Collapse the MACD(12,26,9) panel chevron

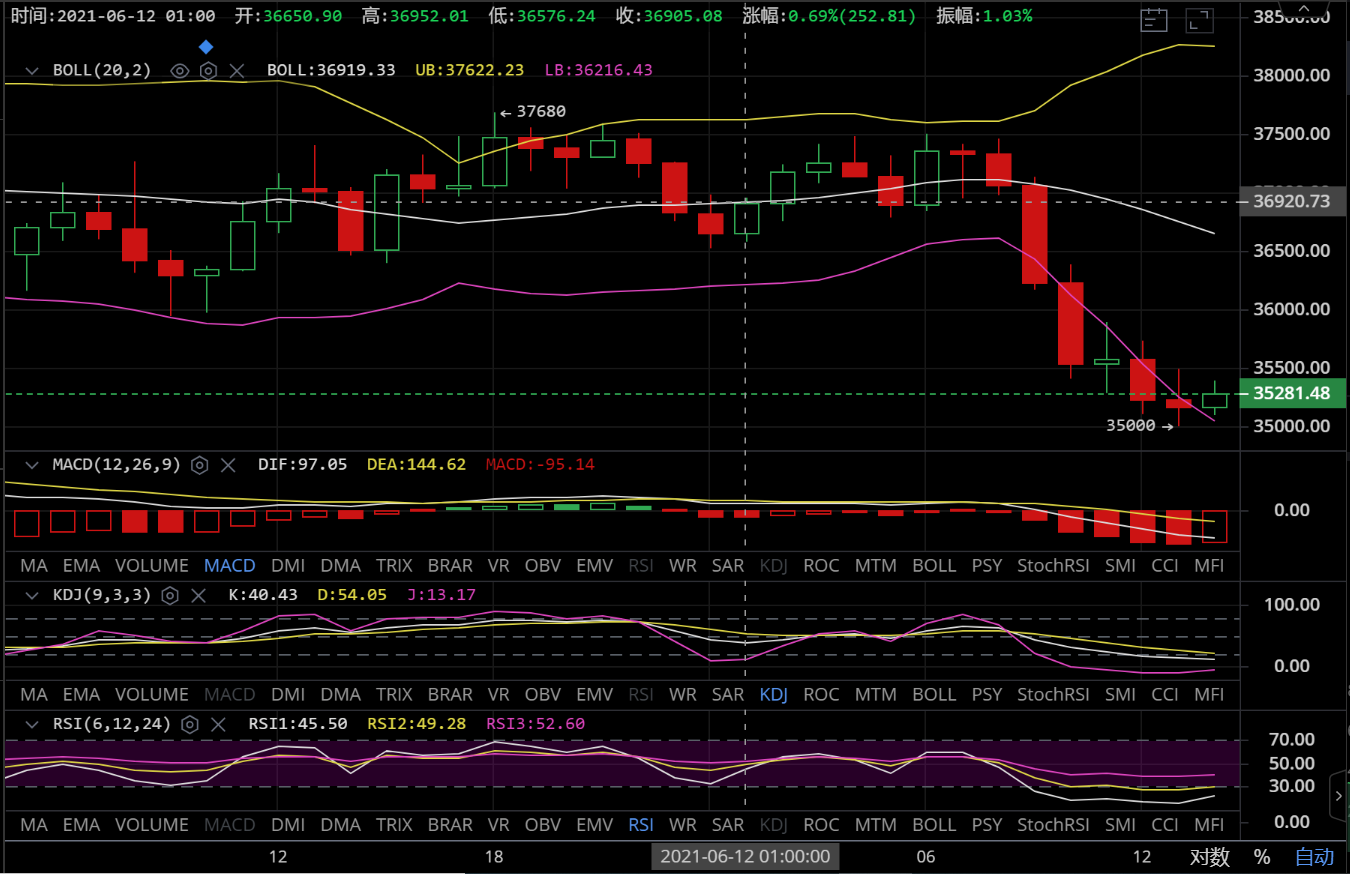pos(33,465)
